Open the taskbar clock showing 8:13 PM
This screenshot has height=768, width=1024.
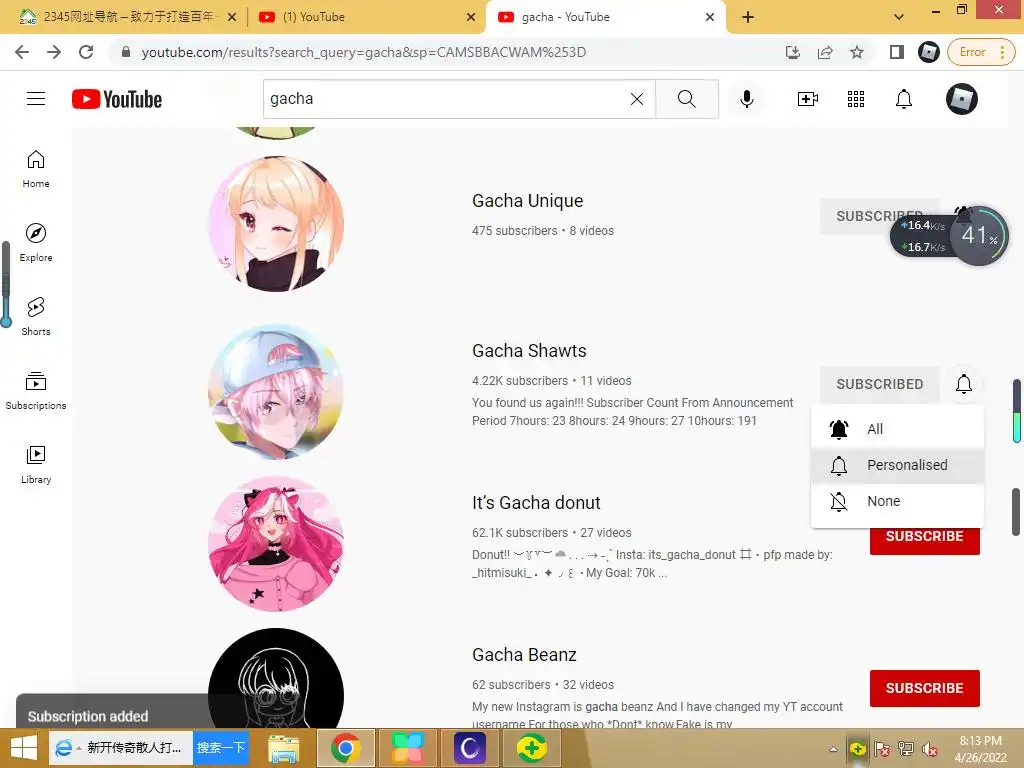(980, 749)
